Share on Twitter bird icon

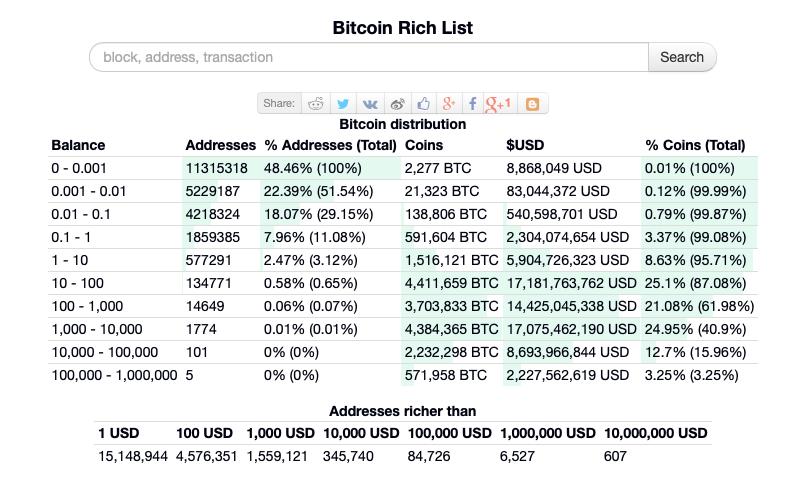[343, 104]
